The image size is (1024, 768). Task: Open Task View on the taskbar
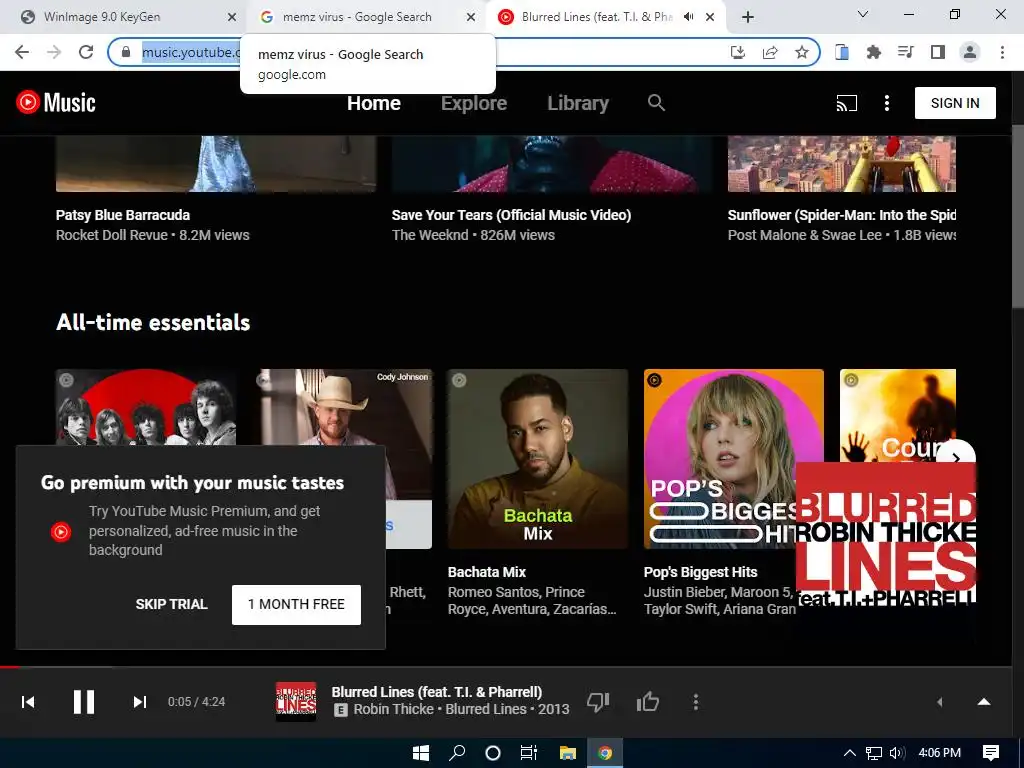[528, 753]
